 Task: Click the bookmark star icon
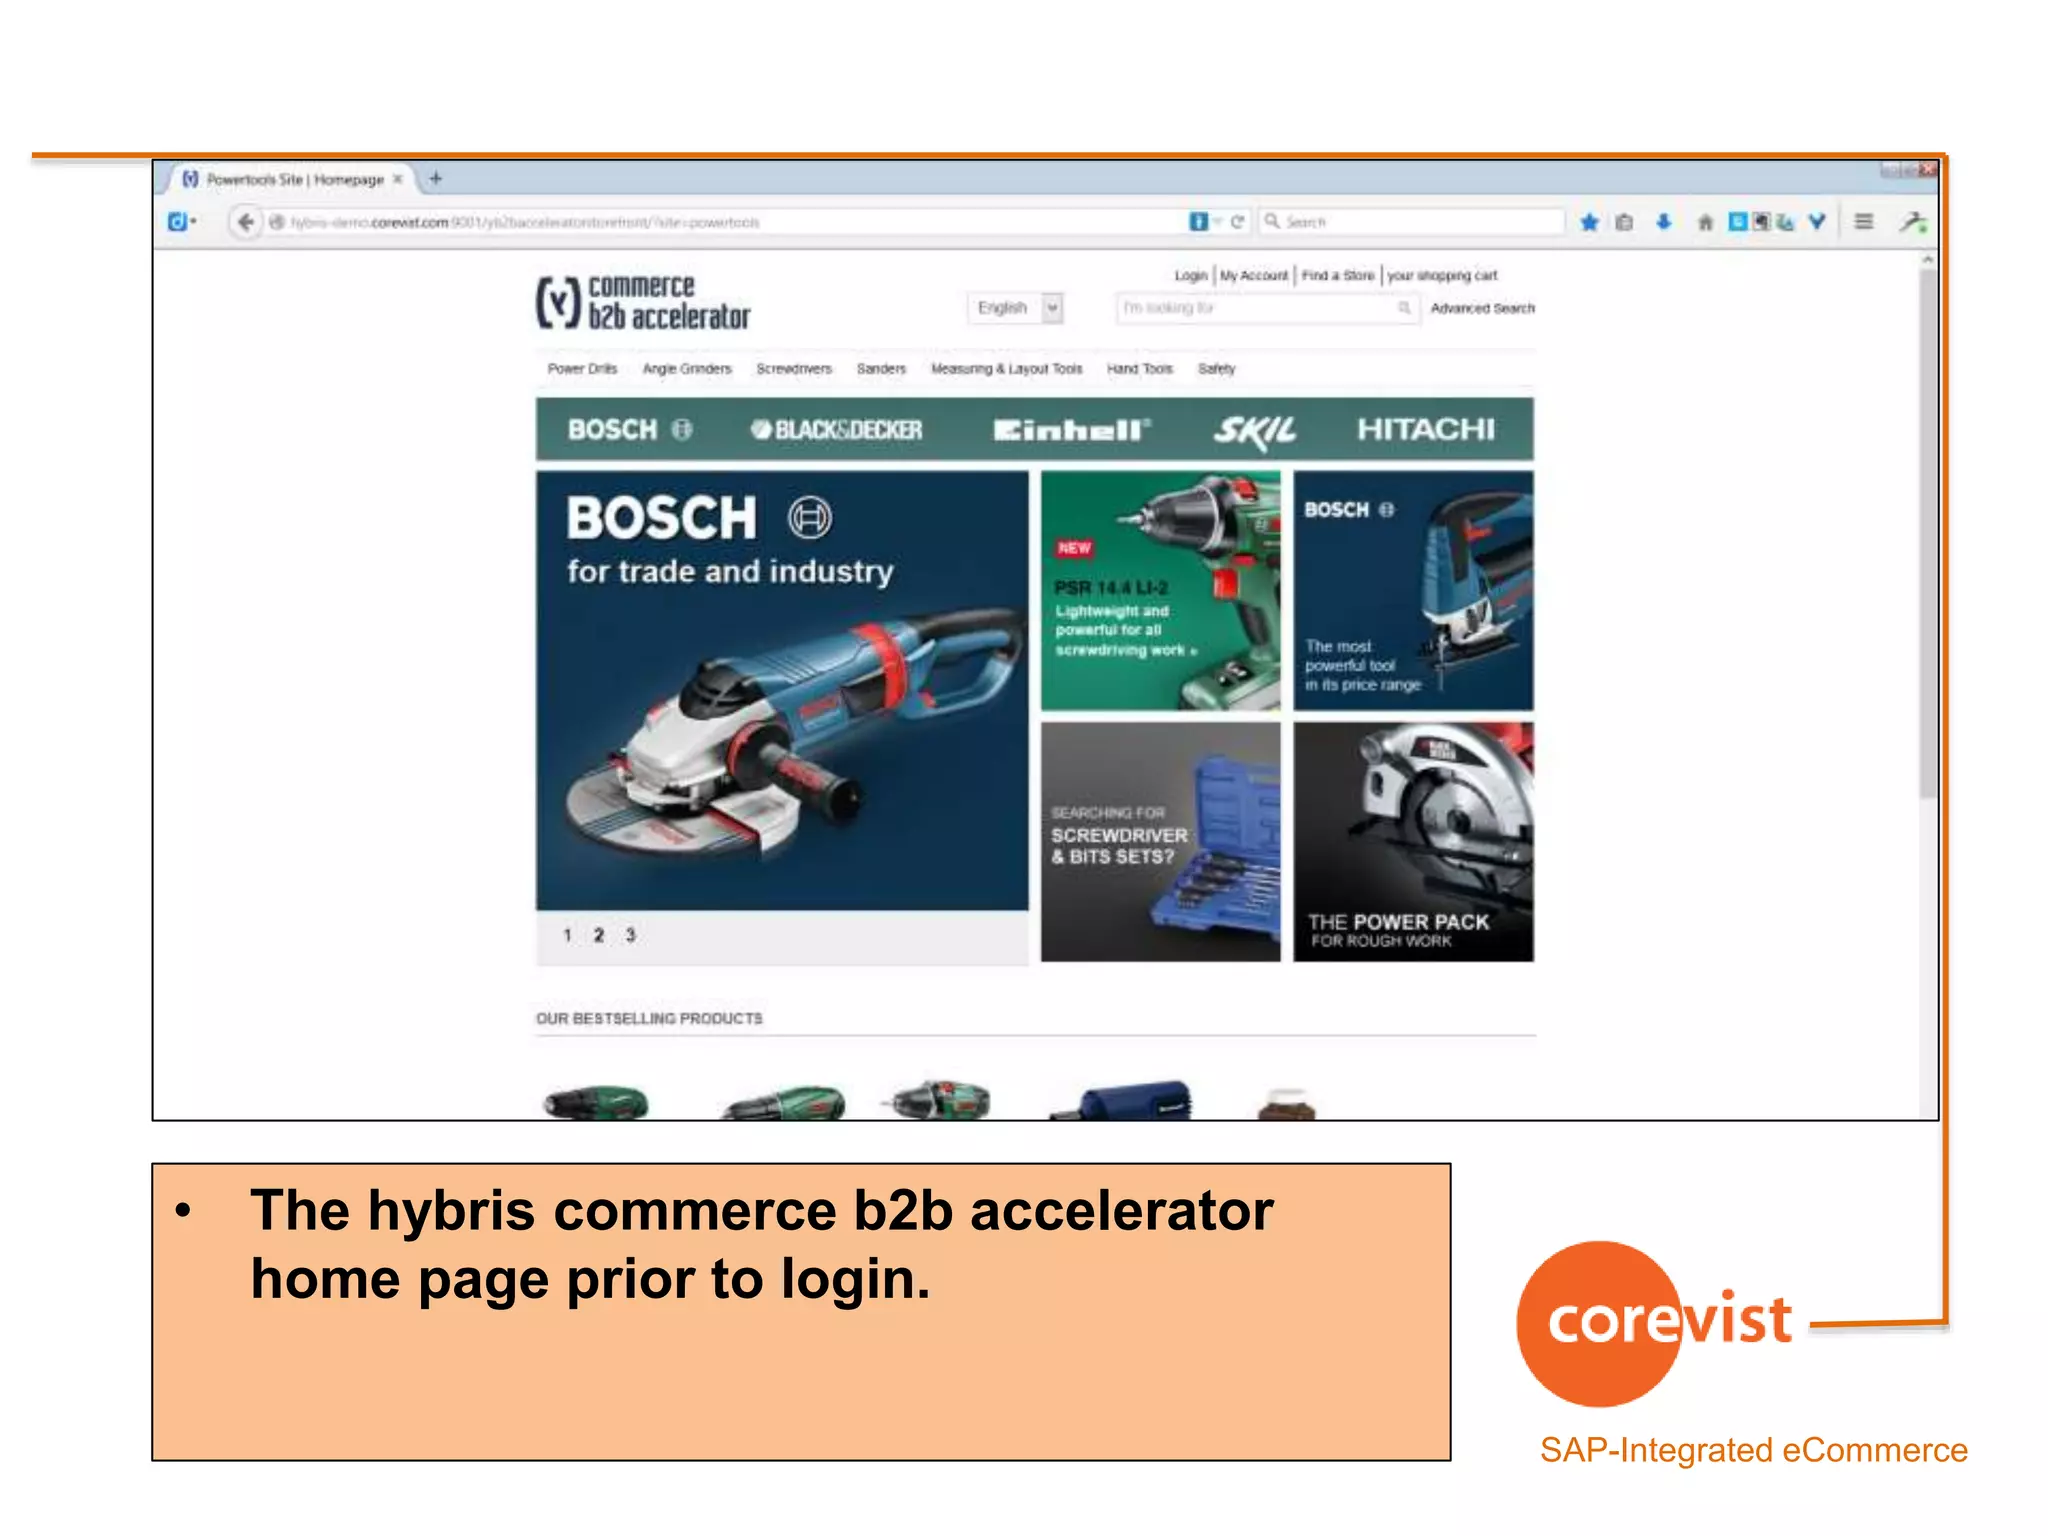[x=1589, y=222]
